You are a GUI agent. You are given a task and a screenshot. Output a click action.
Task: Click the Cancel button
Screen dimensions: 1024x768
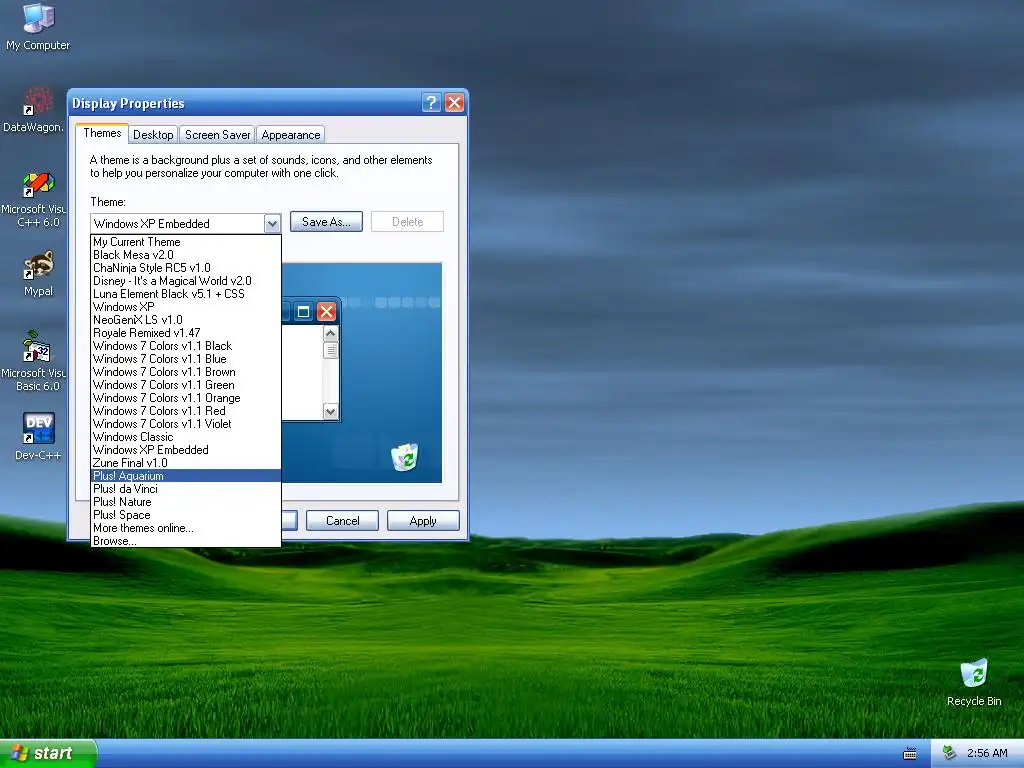(x=342, y=520)
